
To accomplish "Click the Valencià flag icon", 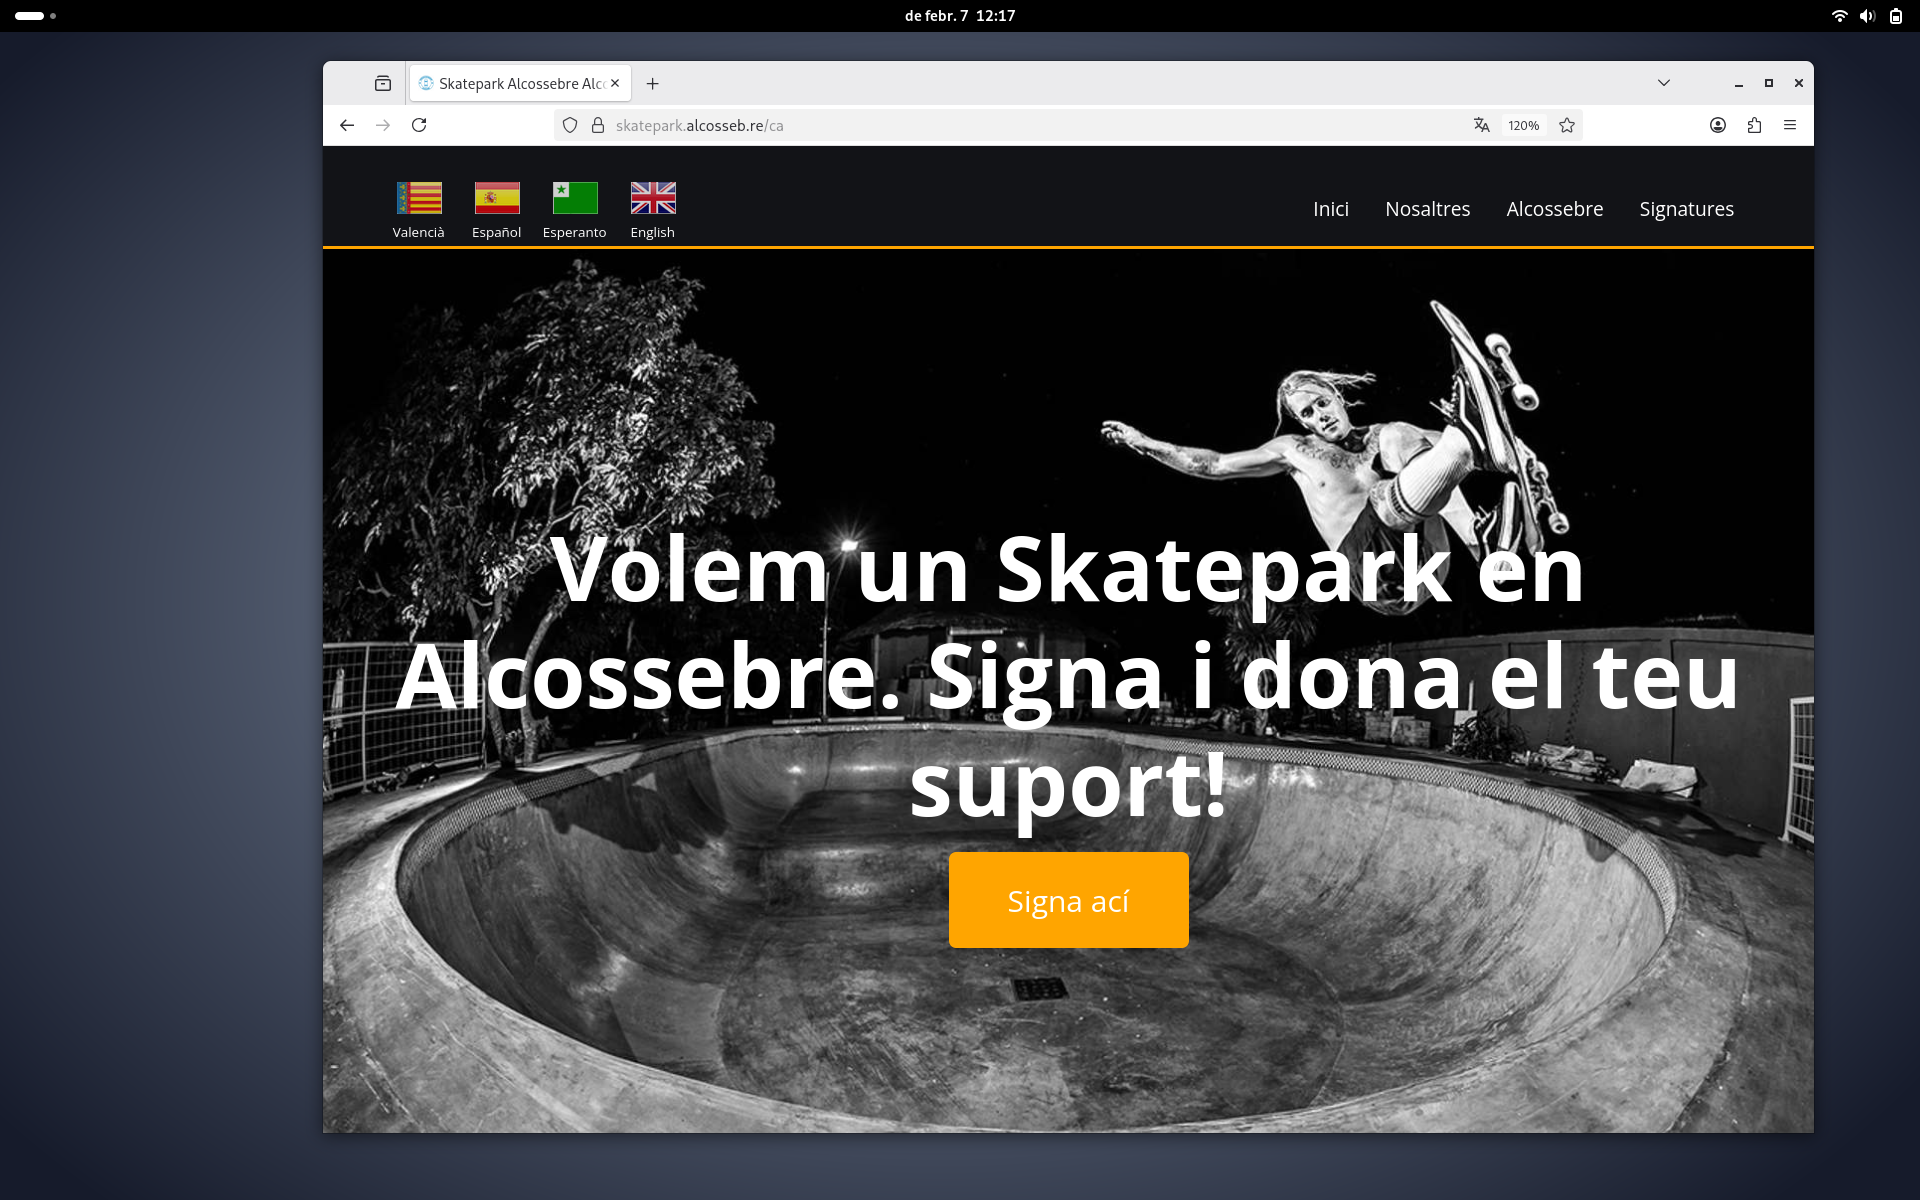I will [x=418, y=198].
